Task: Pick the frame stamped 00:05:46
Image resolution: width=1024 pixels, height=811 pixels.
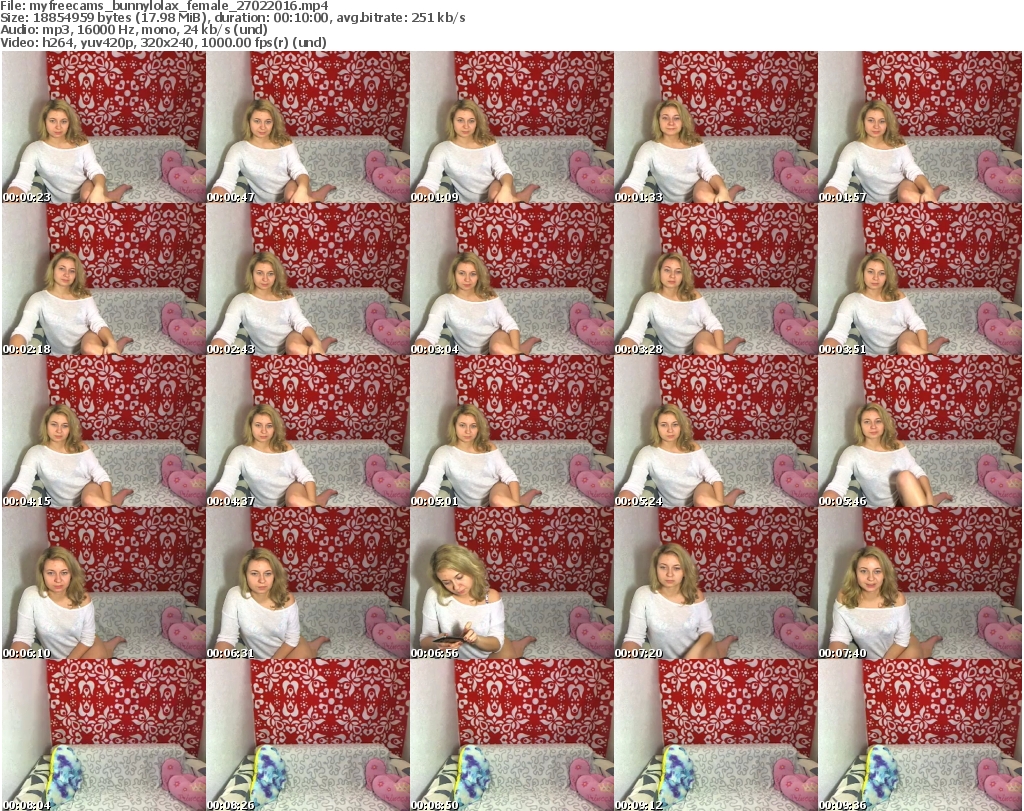Action: click(920, 432)
